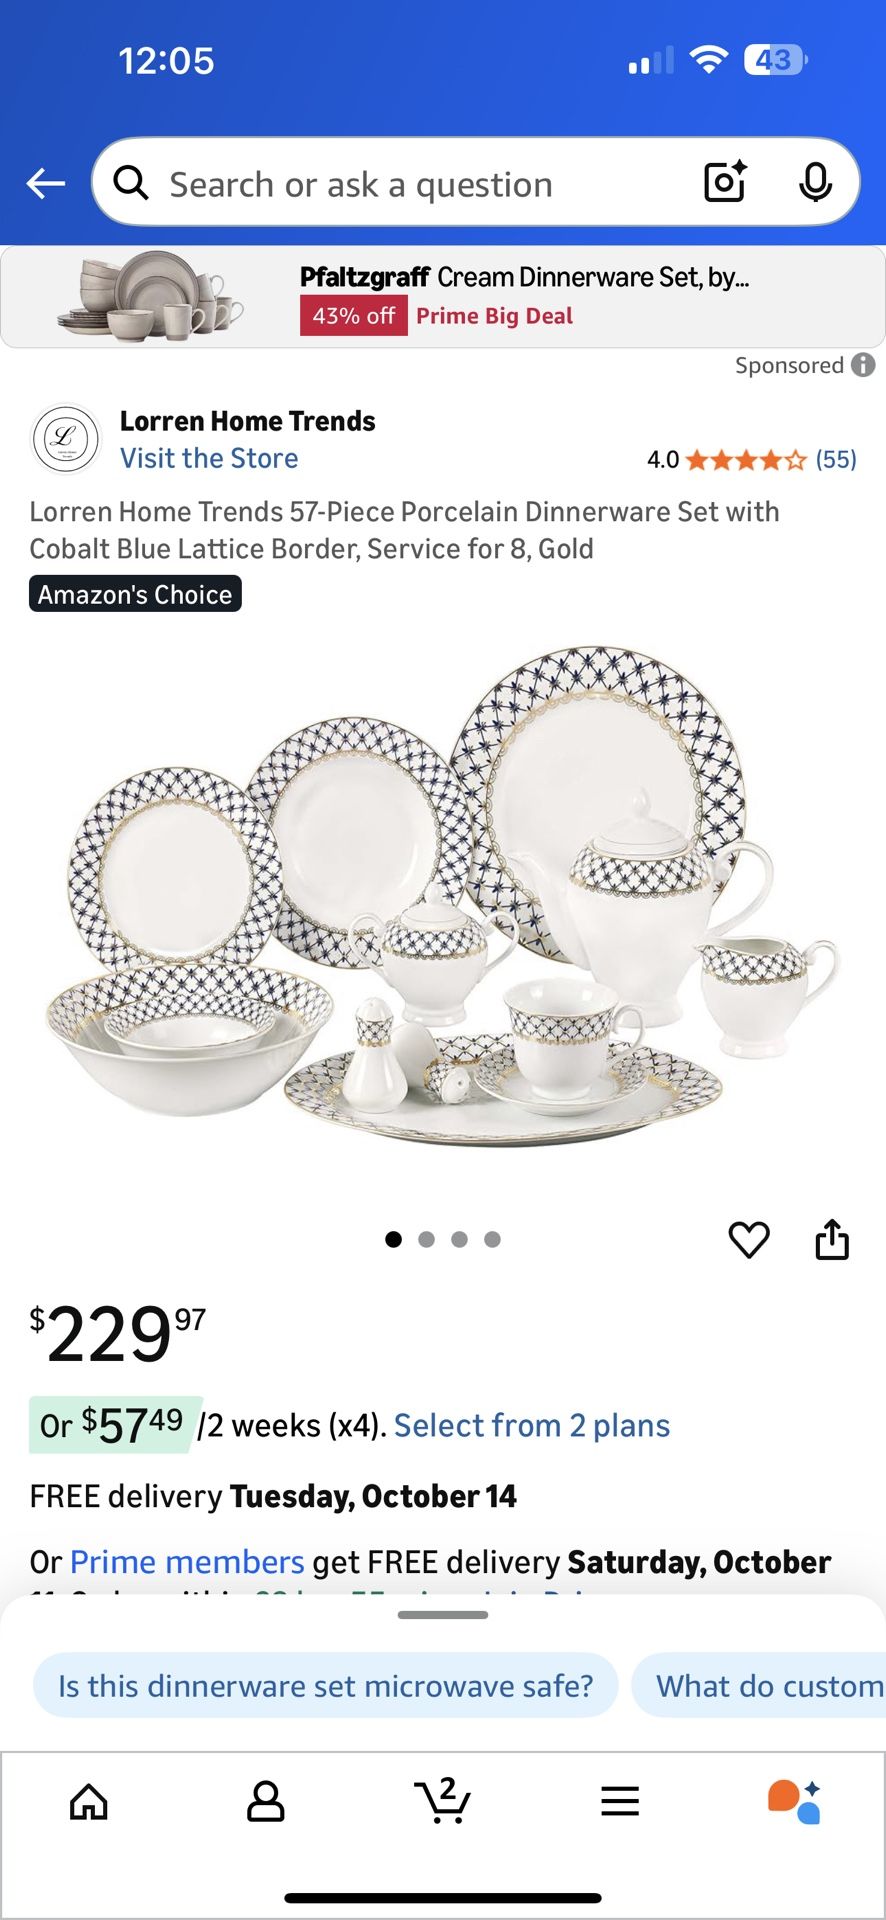The height and width of the screenshot is (1920, 886).
Task: Open camera lens search icon
Action: [x=726, y=182]
